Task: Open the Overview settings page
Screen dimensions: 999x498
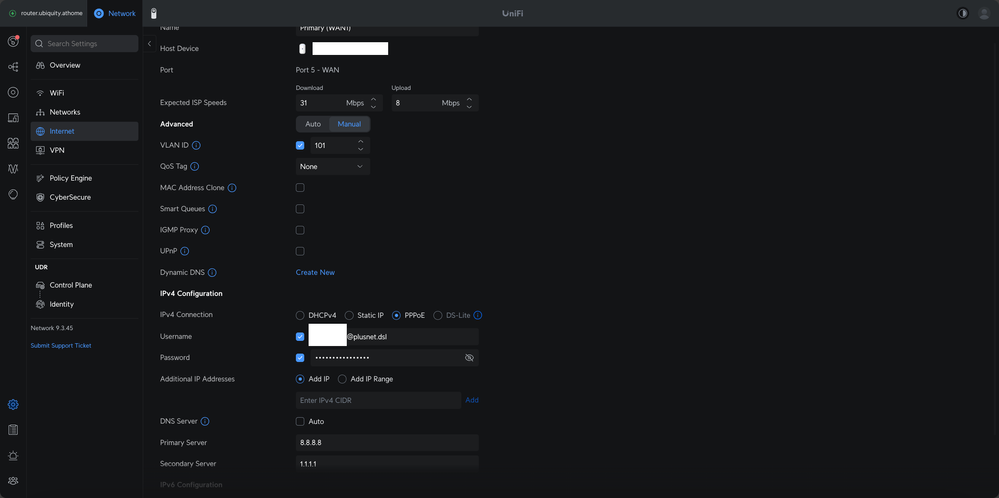Action: point(84,65)
